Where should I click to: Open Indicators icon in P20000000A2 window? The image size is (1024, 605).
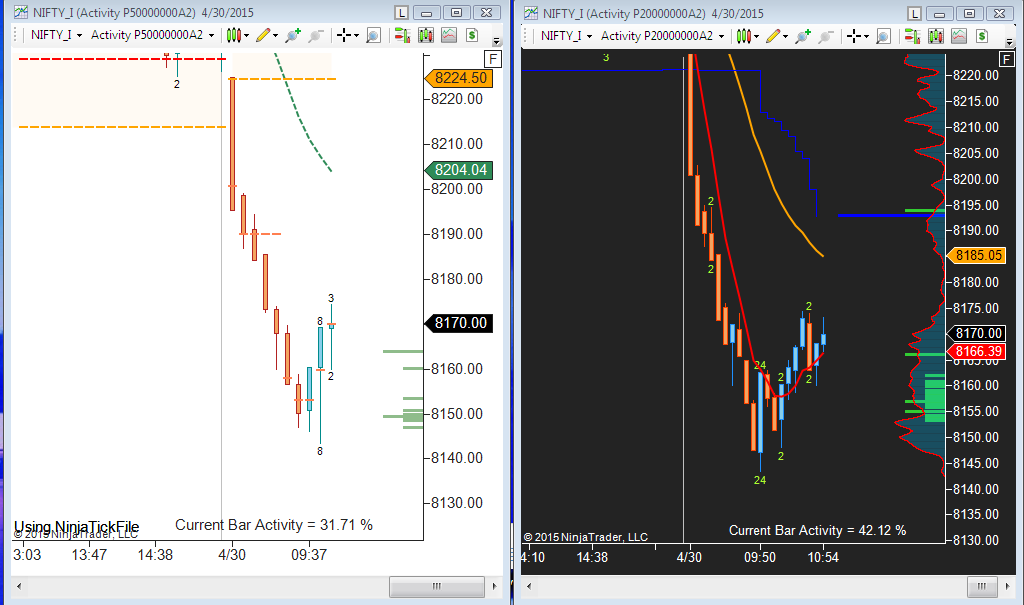coord(959,37)
